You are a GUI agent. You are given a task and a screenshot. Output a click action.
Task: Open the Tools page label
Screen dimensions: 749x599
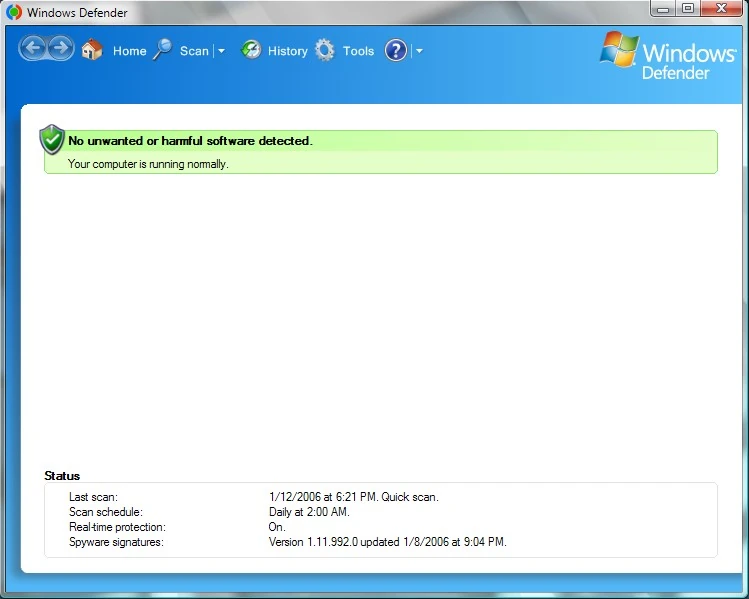[358, 51]
